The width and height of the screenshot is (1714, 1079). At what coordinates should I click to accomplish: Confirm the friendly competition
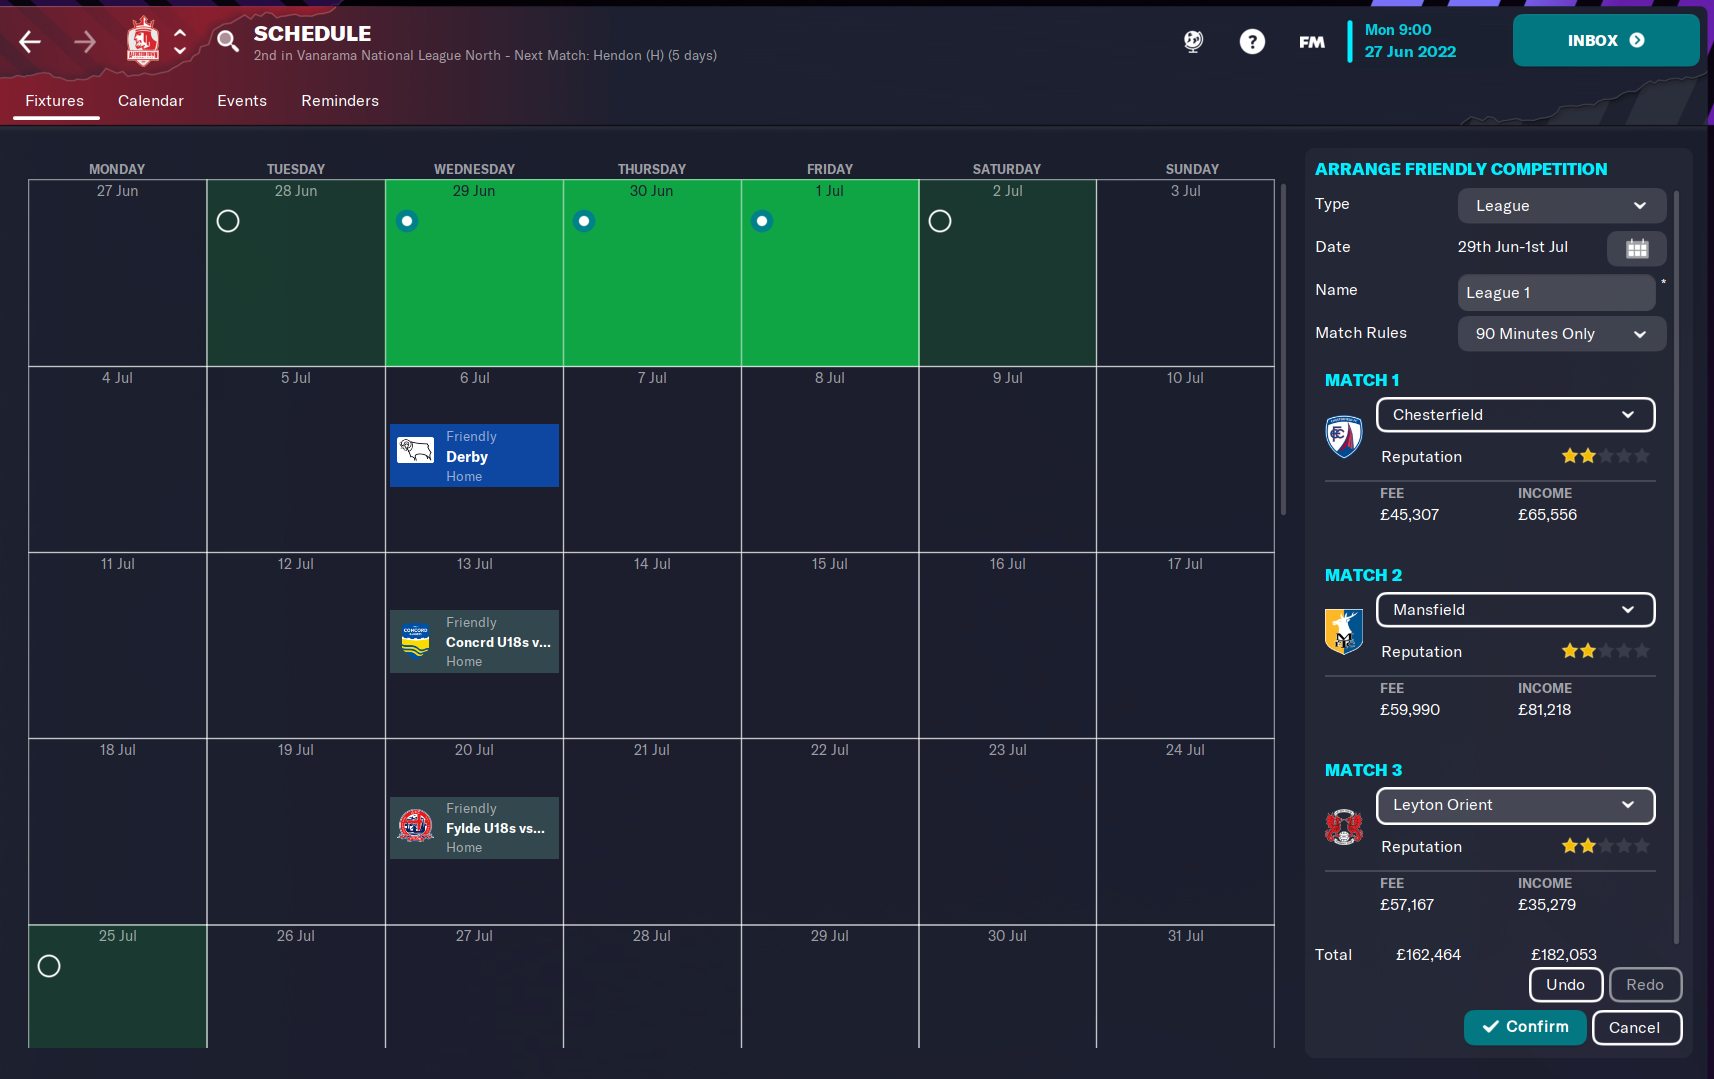pyautogui.click(x=1525, y=1027)
